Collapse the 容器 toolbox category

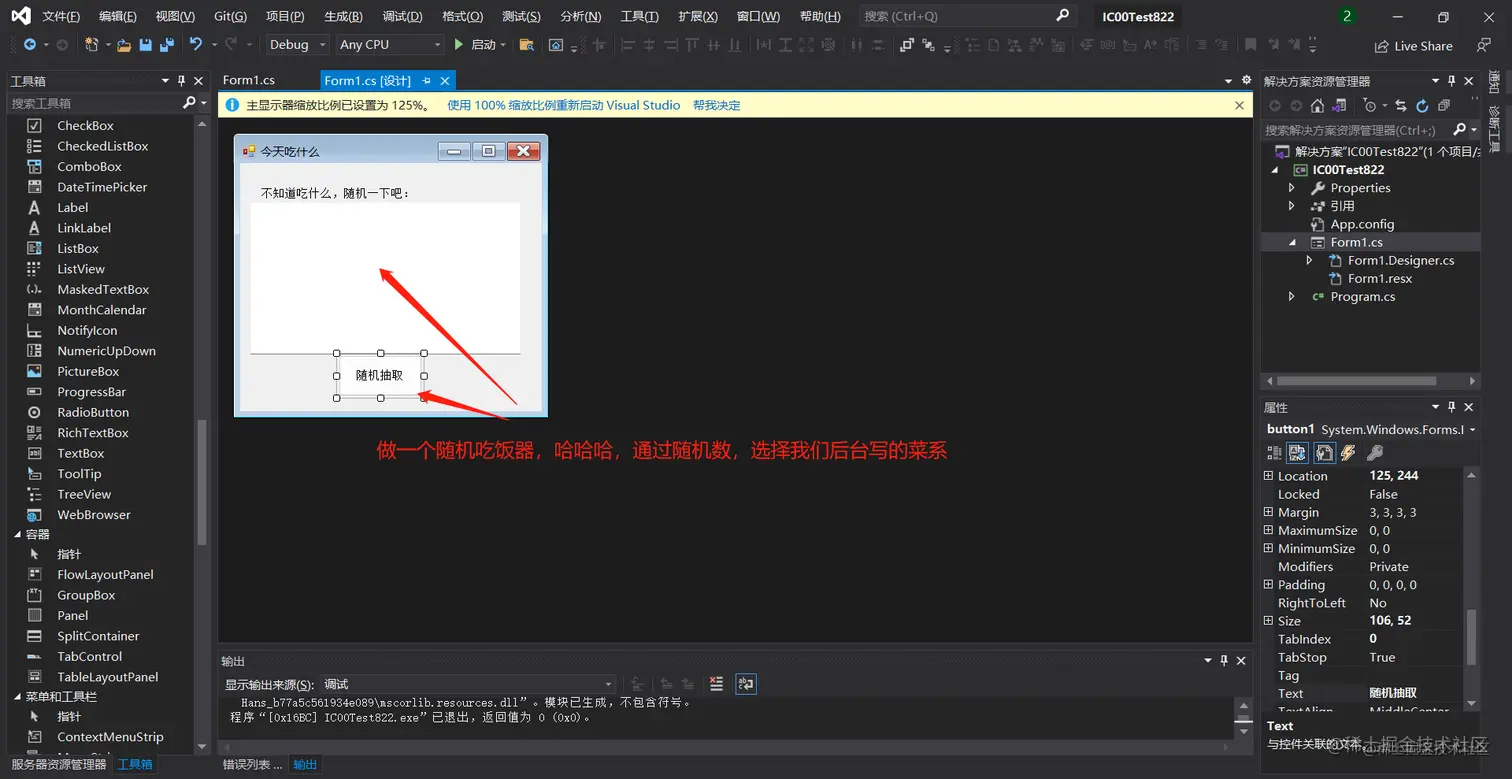coord(18,534)
